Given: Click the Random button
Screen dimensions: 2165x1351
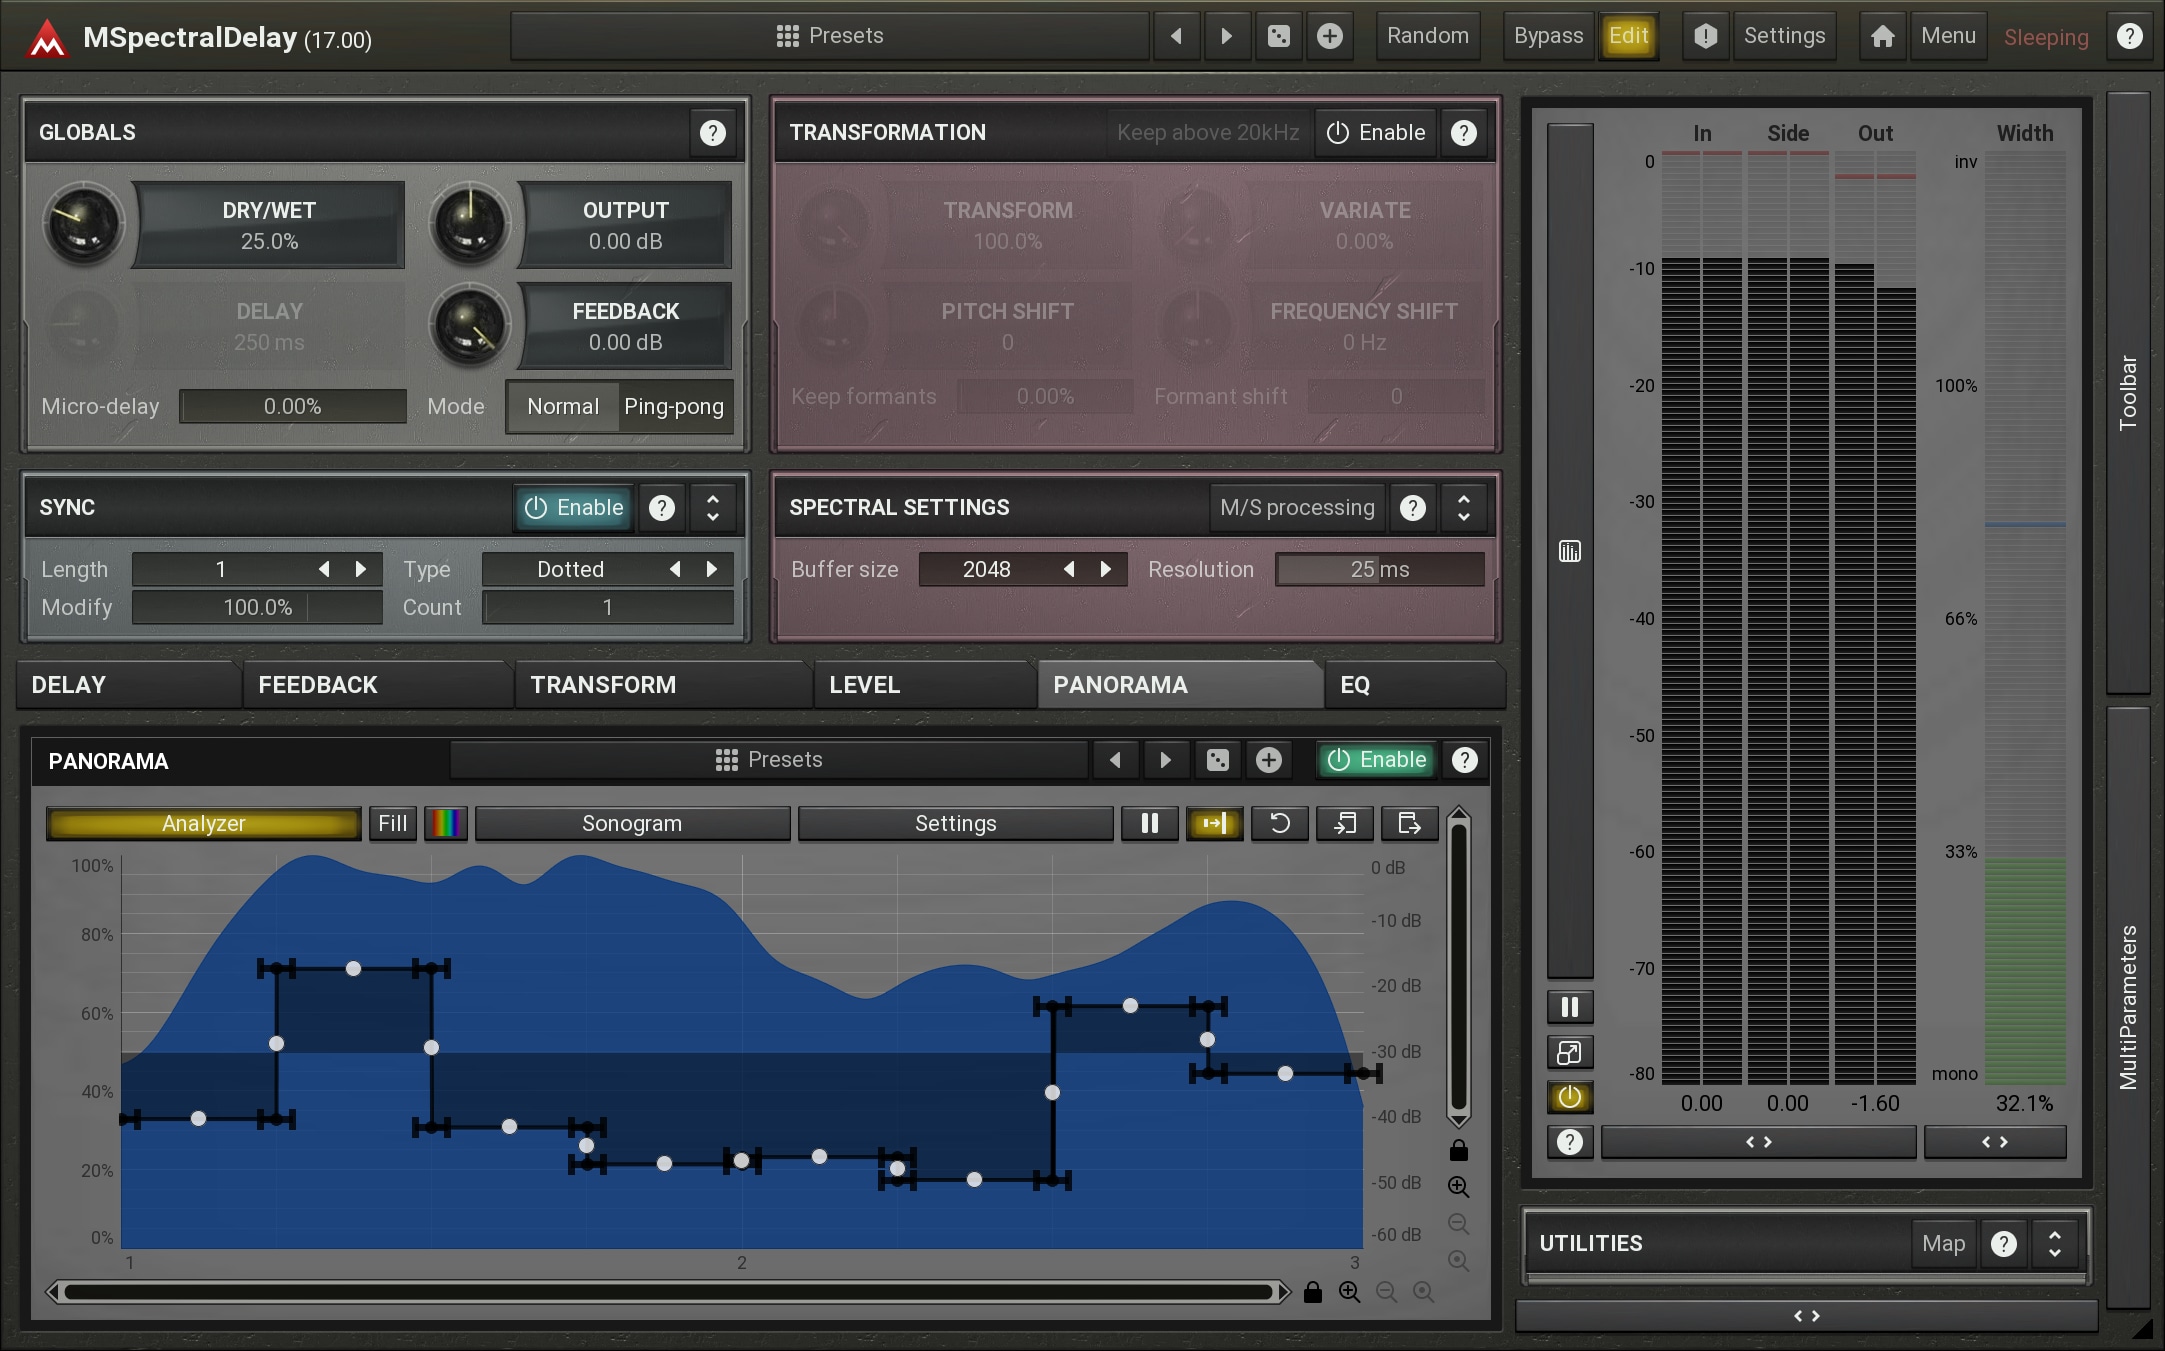Looking at the screenshot, I should pyautogui.click(x=1427, y=37).
